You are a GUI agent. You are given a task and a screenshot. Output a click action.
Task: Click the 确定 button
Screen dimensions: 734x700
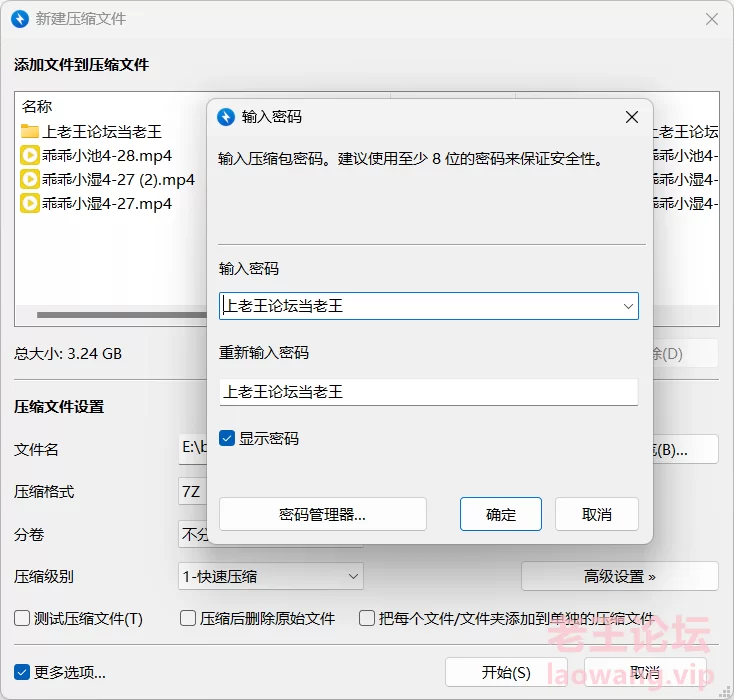coord(500,514)
